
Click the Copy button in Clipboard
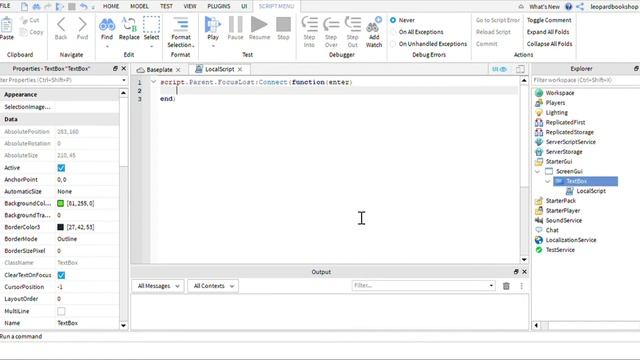point(31,32)
